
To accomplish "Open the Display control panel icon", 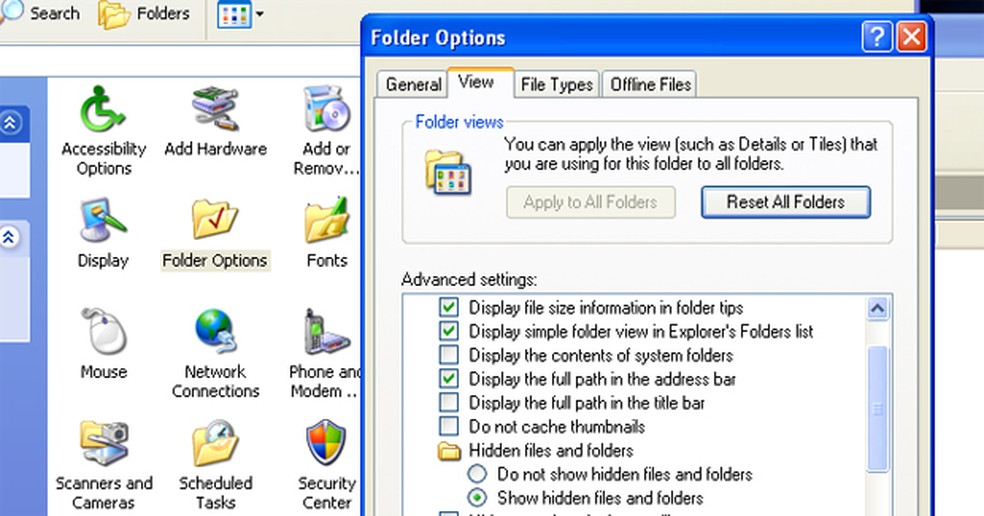I will tap(103, 220).
